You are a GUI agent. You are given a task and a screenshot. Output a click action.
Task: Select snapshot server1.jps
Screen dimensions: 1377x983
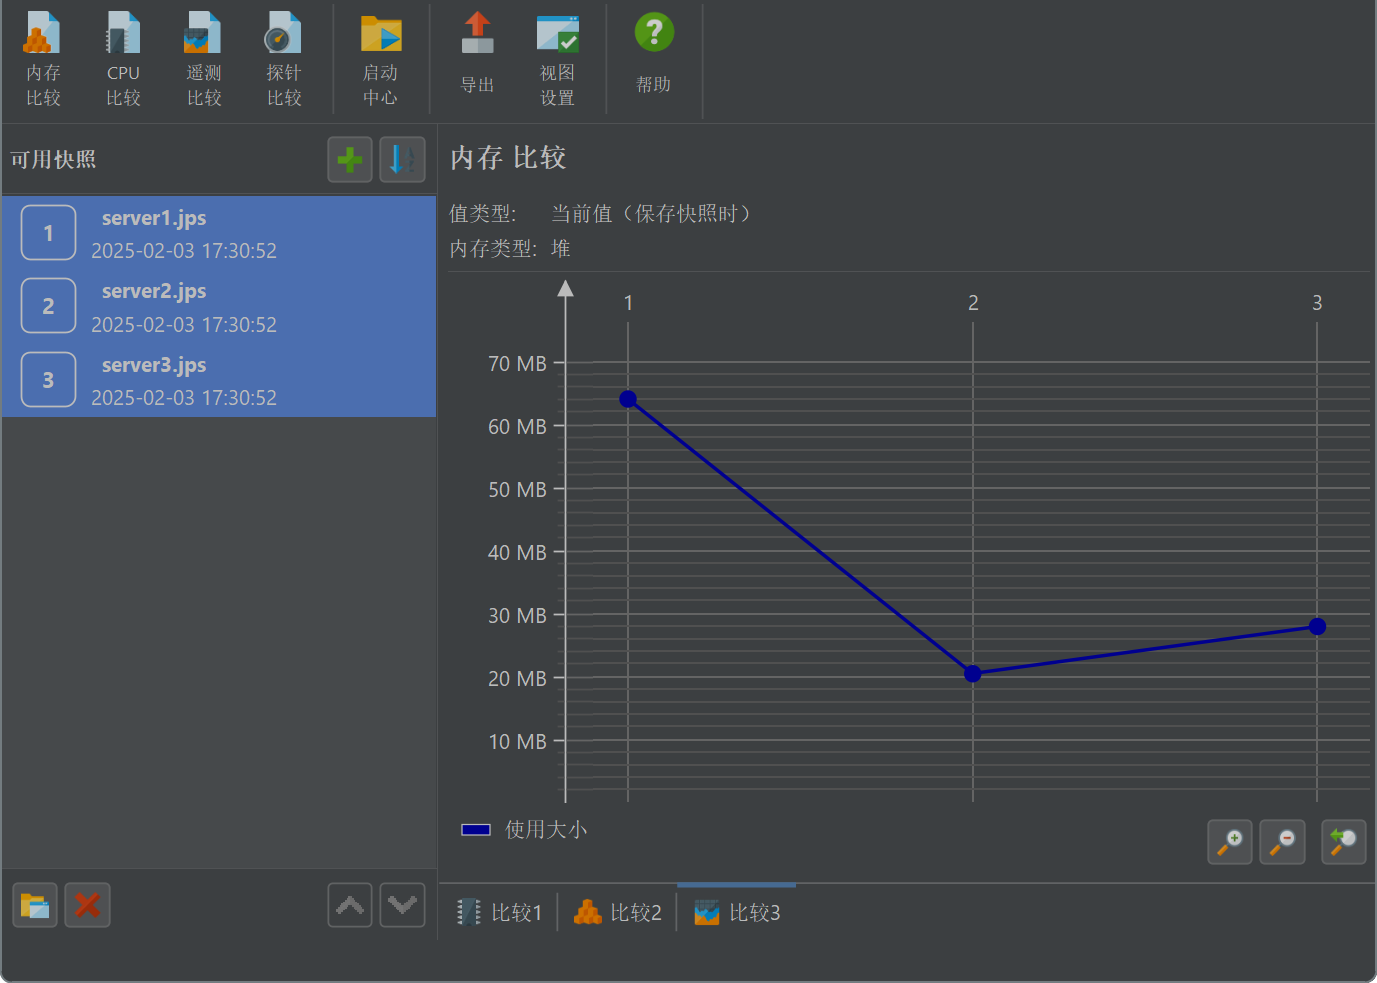pyautogui.click(x=219, y=233)
